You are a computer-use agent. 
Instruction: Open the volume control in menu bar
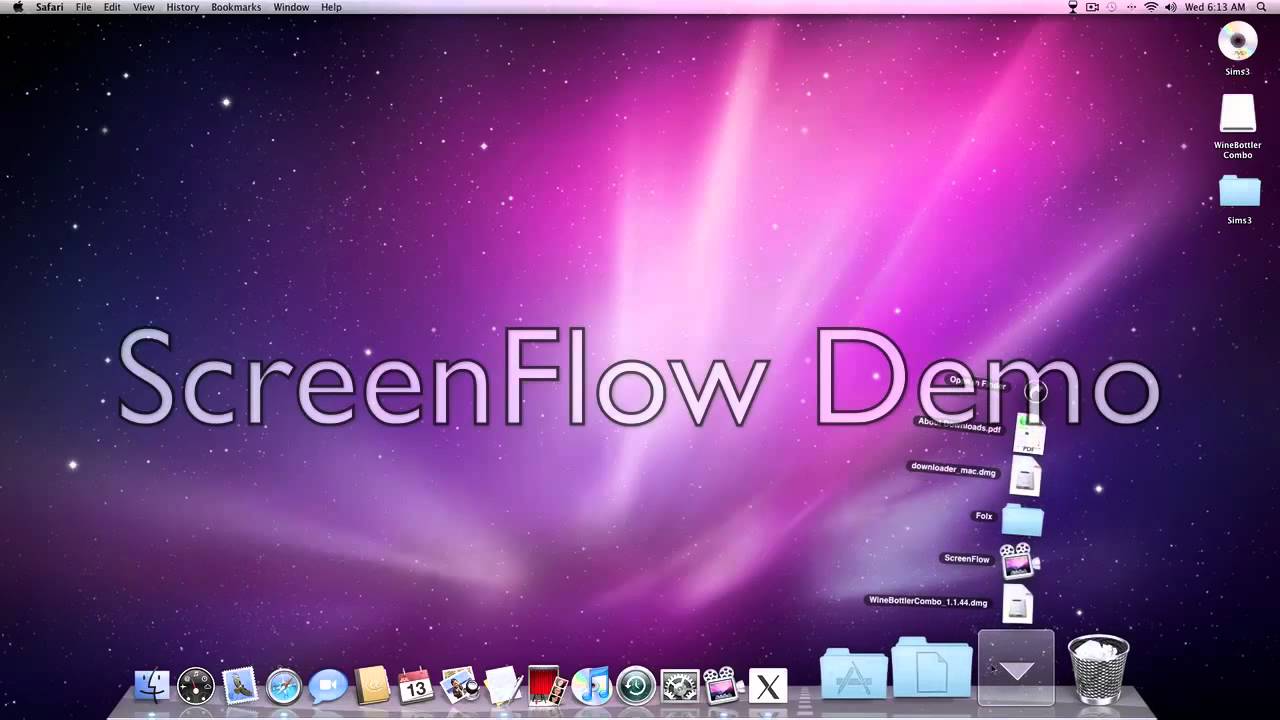pos(1170,7)
